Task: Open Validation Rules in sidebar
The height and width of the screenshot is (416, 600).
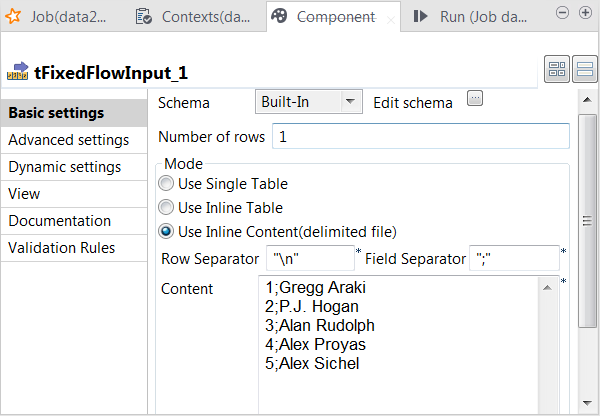Action: click(x=62, y=248)
